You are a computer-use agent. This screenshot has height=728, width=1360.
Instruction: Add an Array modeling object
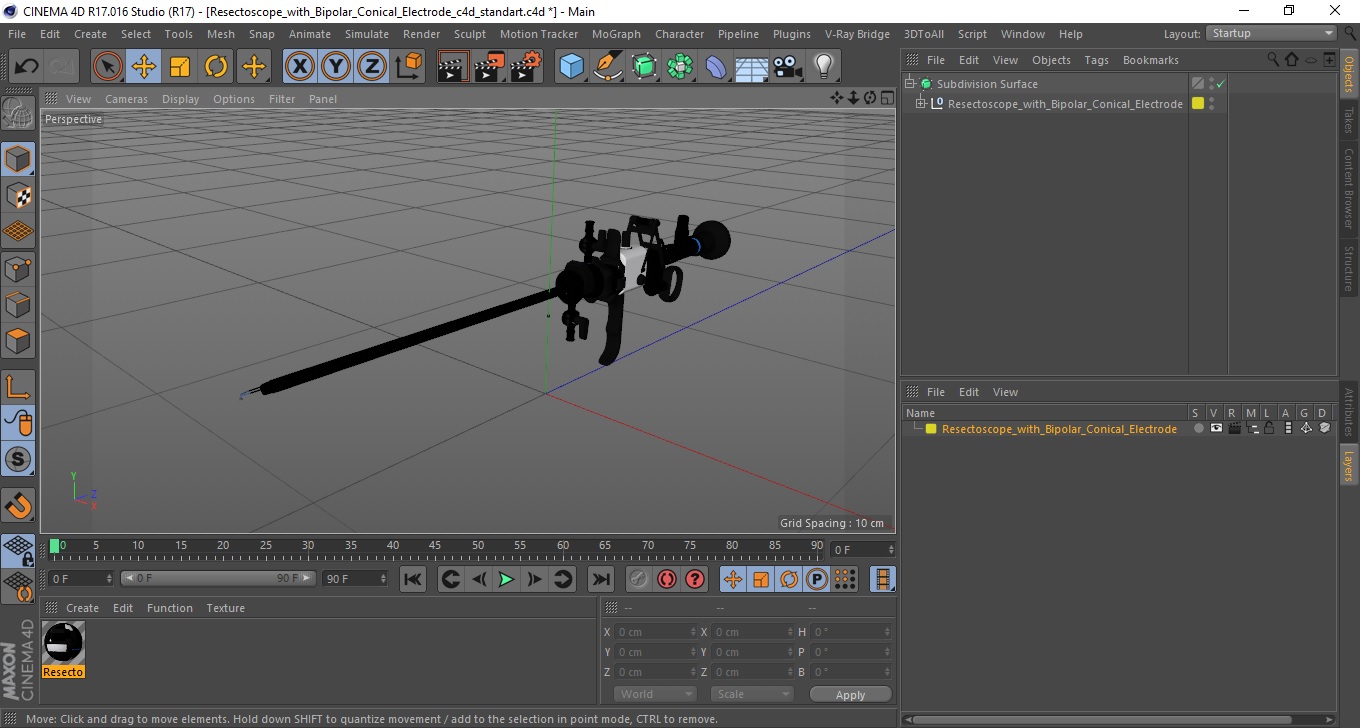coord(680,67)
